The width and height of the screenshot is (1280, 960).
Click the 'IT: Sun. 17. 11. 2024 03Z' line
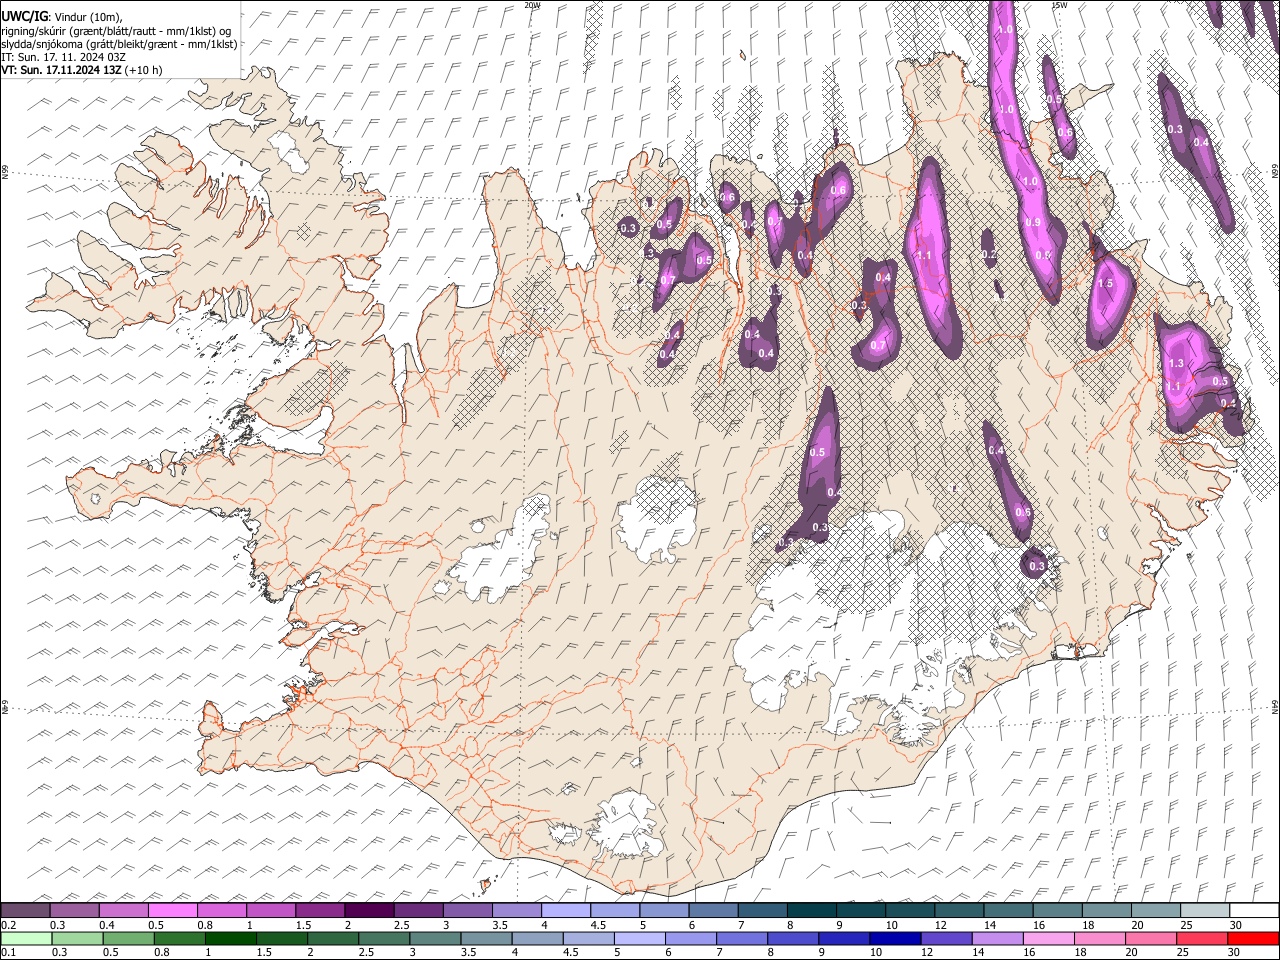coord(63,57)
